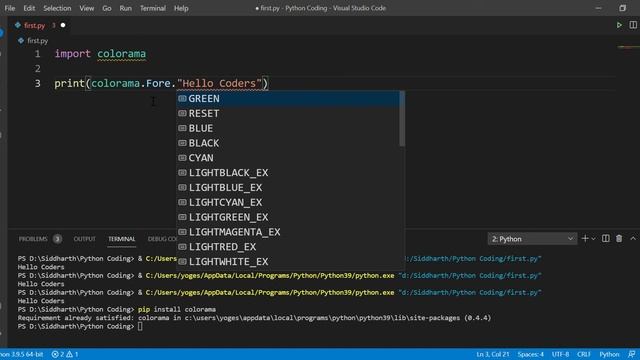Maximize the panel with chevron up
The height and width of the screenshot is (360, 640).
(633, 239)
